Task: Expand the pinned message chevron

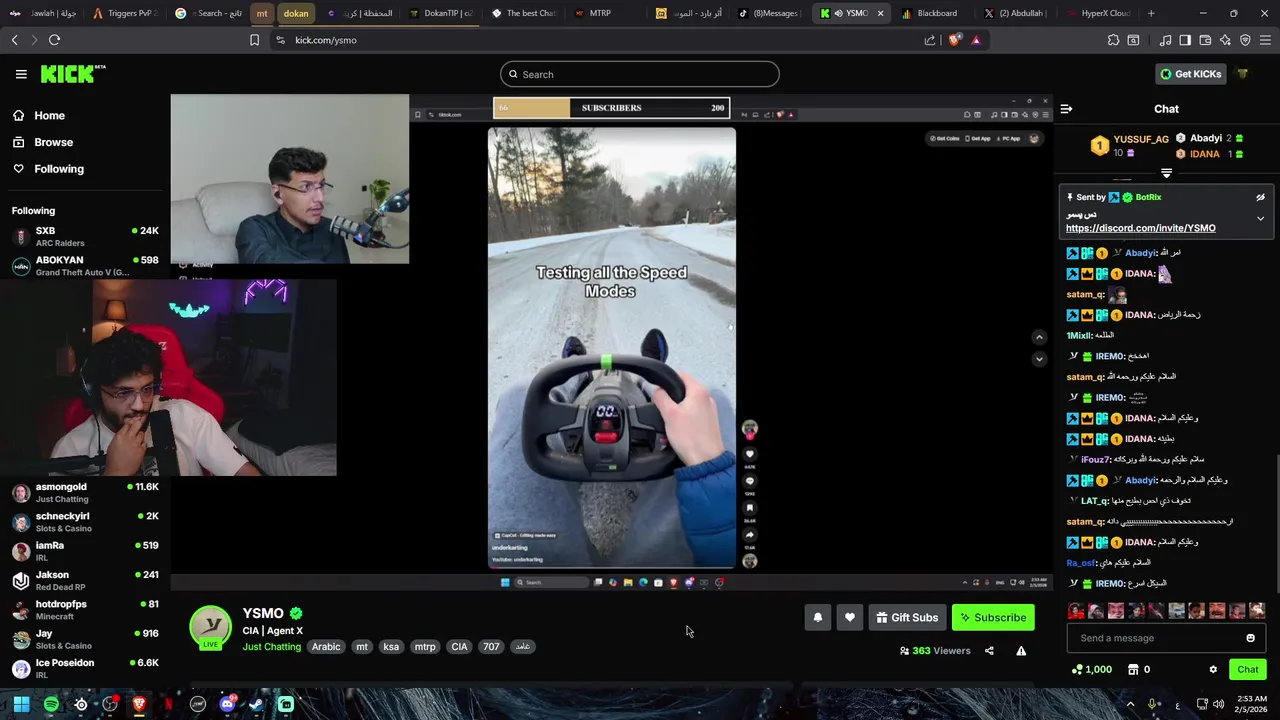Action: pos(1260,218)
